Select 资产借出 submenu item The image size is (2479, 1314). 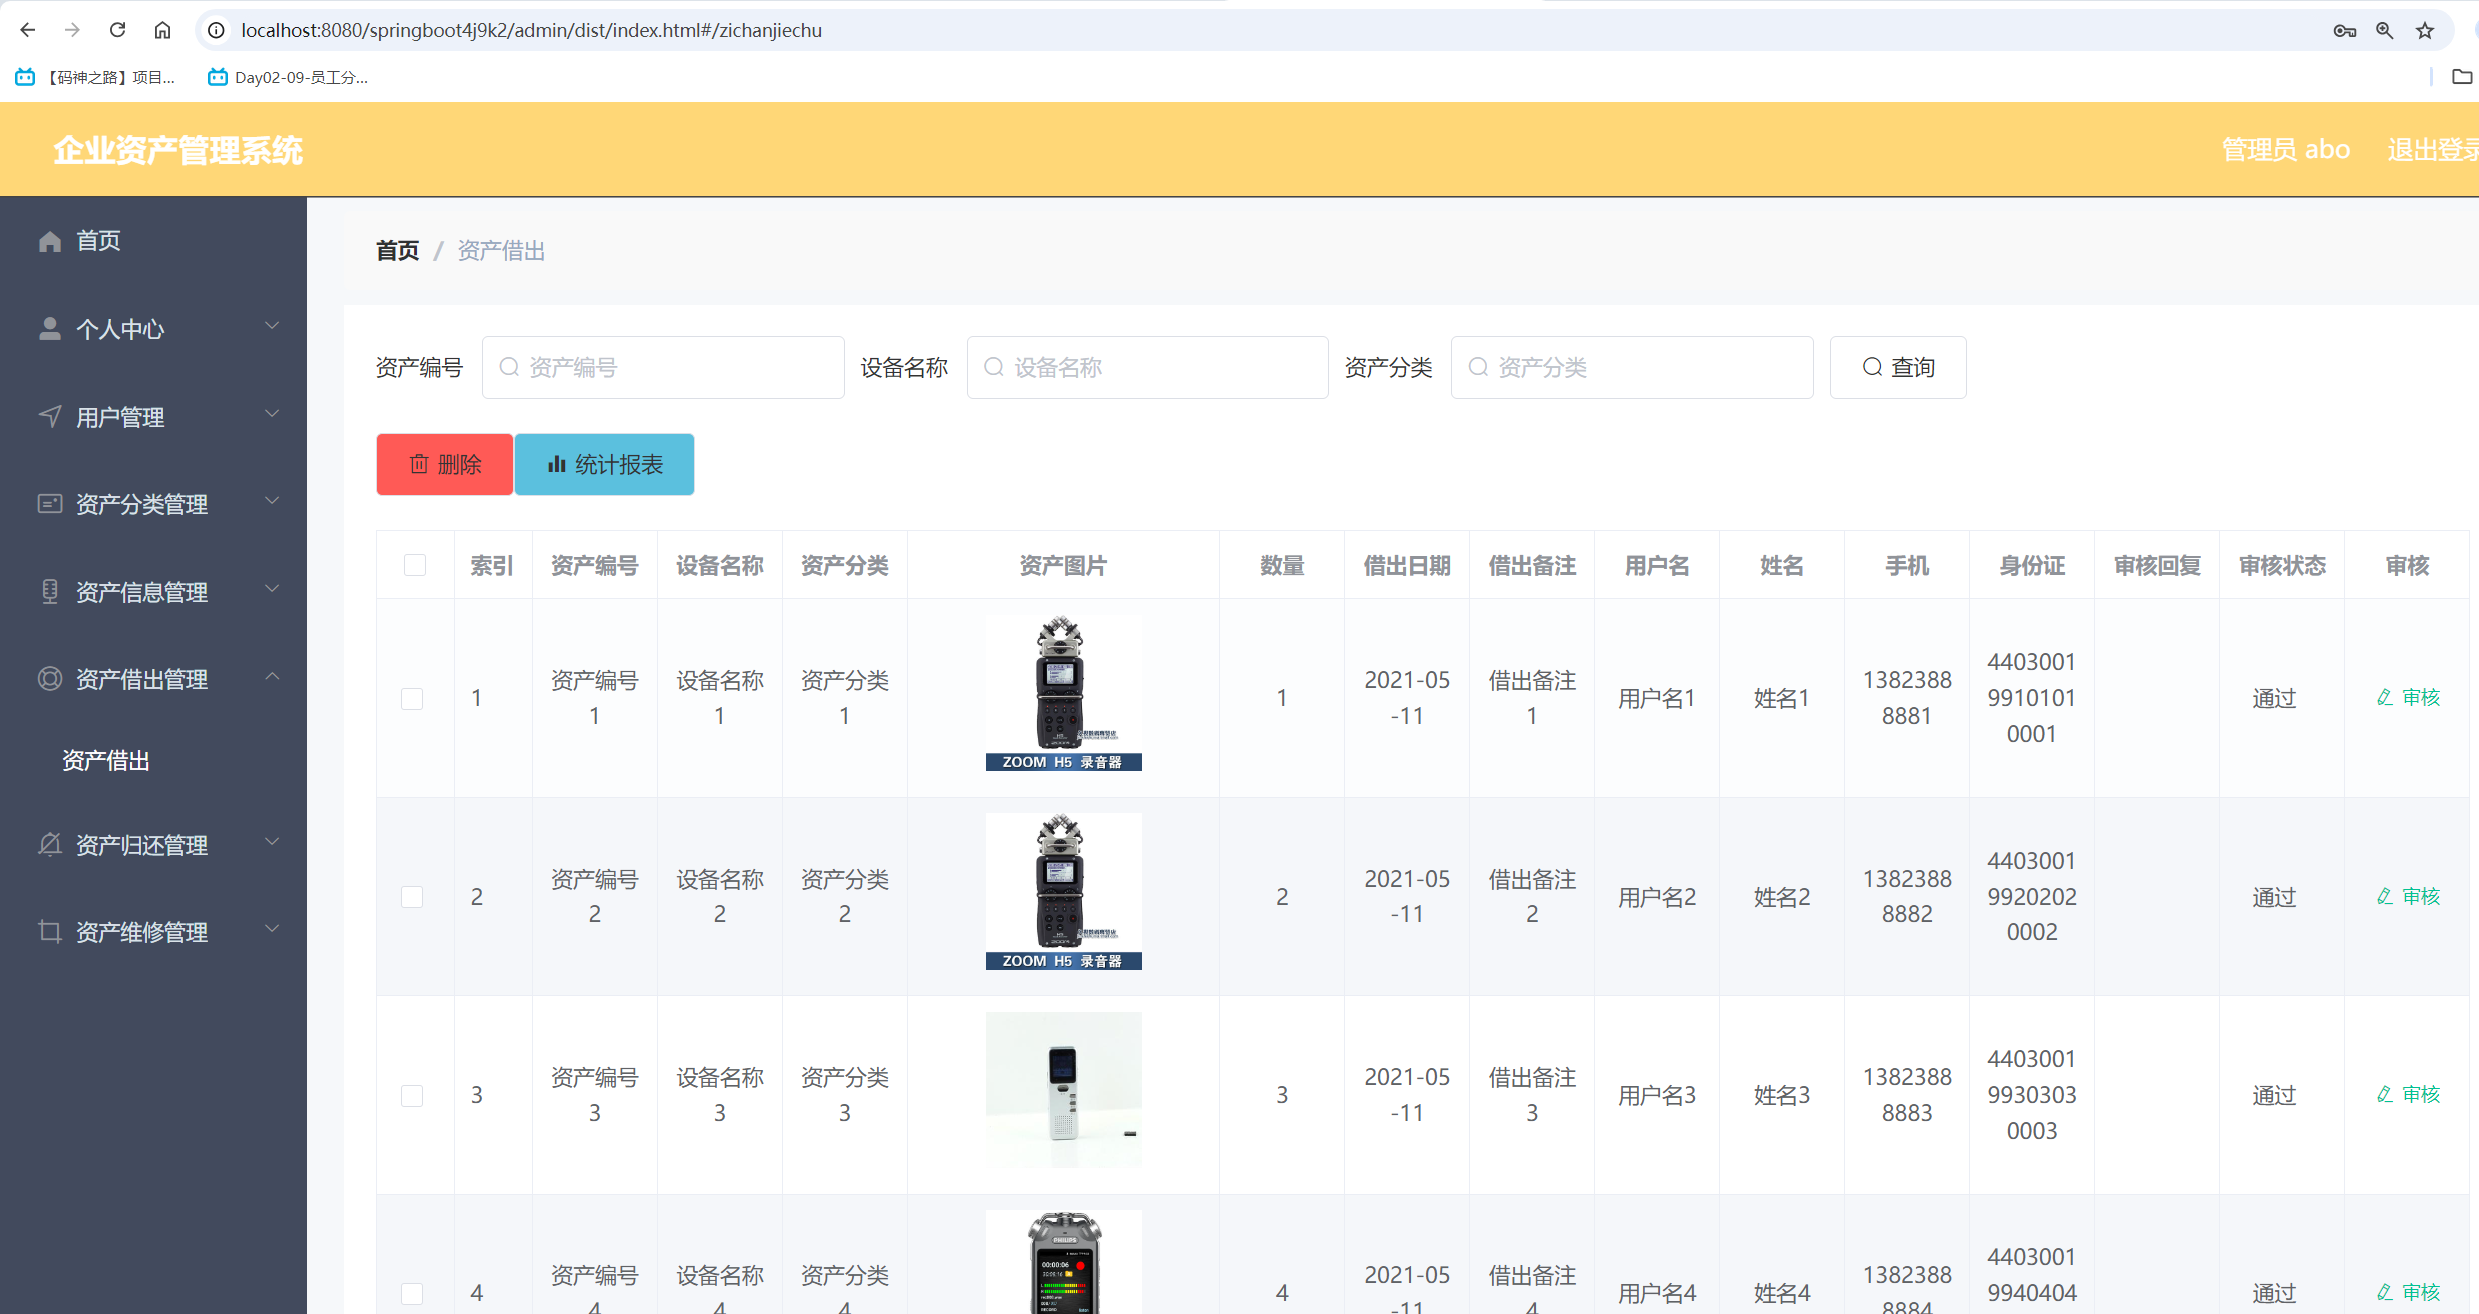coord(105,760)
